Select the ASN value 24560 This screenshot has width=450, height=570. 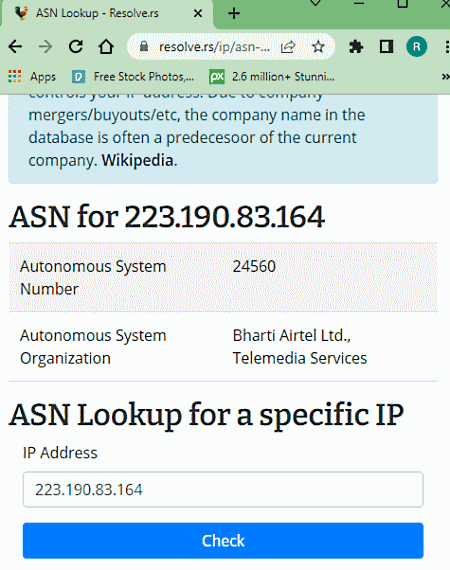coord(254,266)
